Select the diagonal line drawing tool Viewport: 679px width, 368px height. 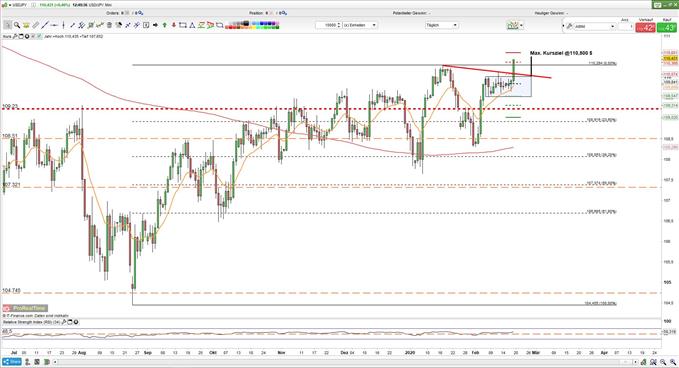45,25
